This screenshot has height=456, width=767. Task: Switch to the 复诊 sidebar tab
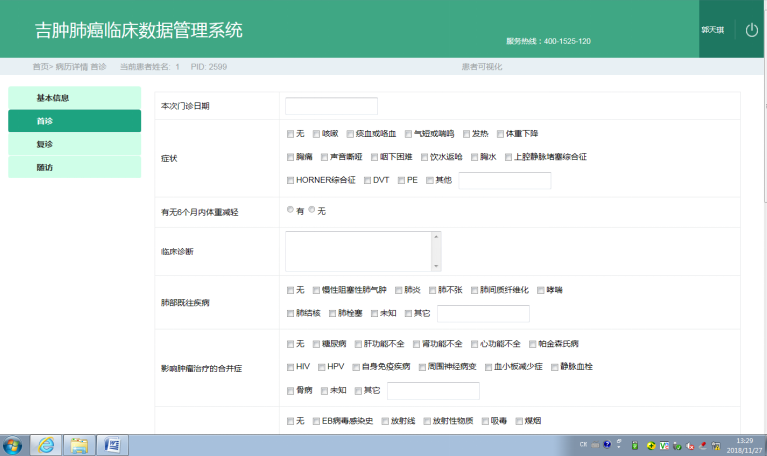click(74, 144)
